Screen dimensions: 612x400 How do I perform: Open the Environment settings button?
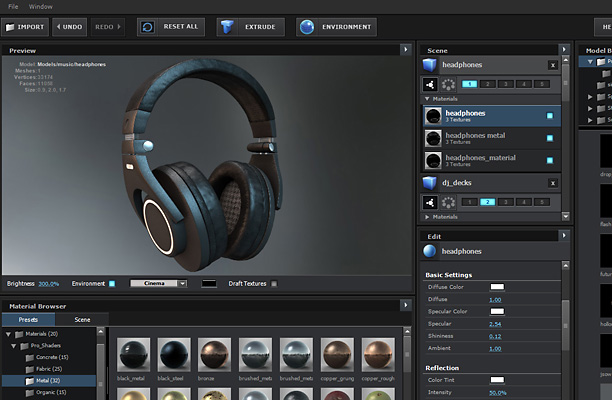[x=335, y=27]
